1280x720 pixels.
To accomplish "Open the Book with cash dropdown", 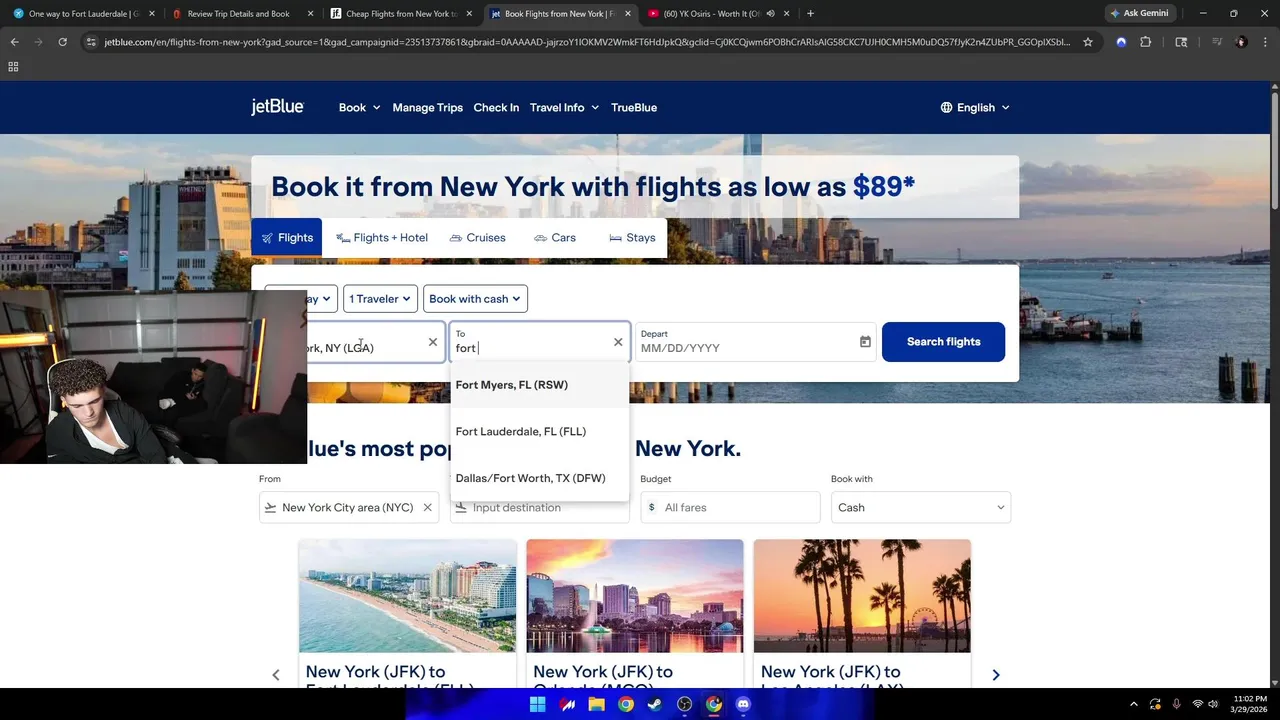I will (475, 299).
